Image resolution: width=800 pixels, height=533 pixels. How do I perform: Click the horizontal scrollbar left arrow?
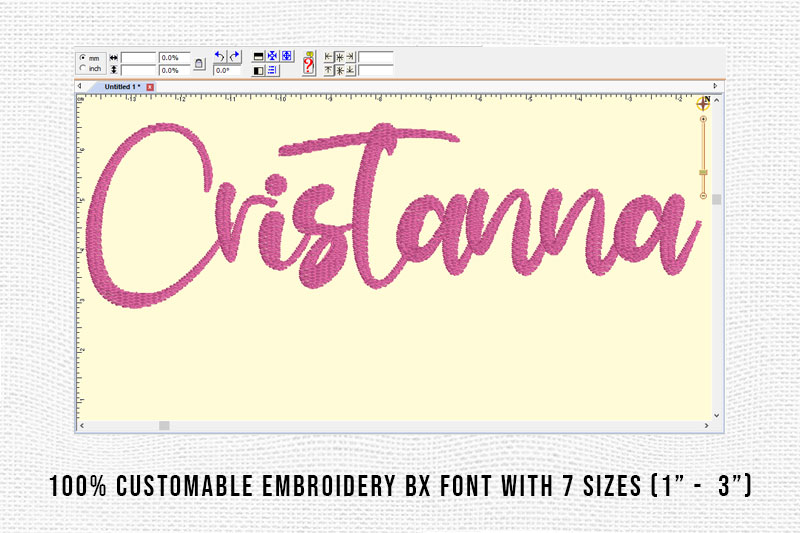click(x=82, y=425)
